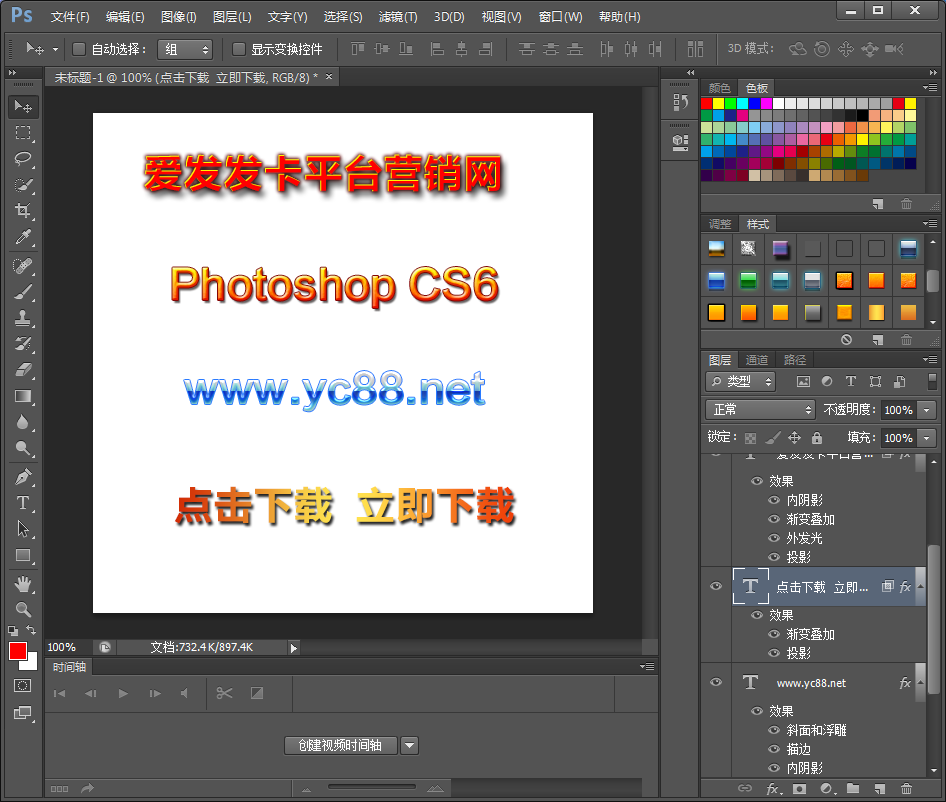Activate the Hand tool
This screenshot has height=802, width=946.
23,584
